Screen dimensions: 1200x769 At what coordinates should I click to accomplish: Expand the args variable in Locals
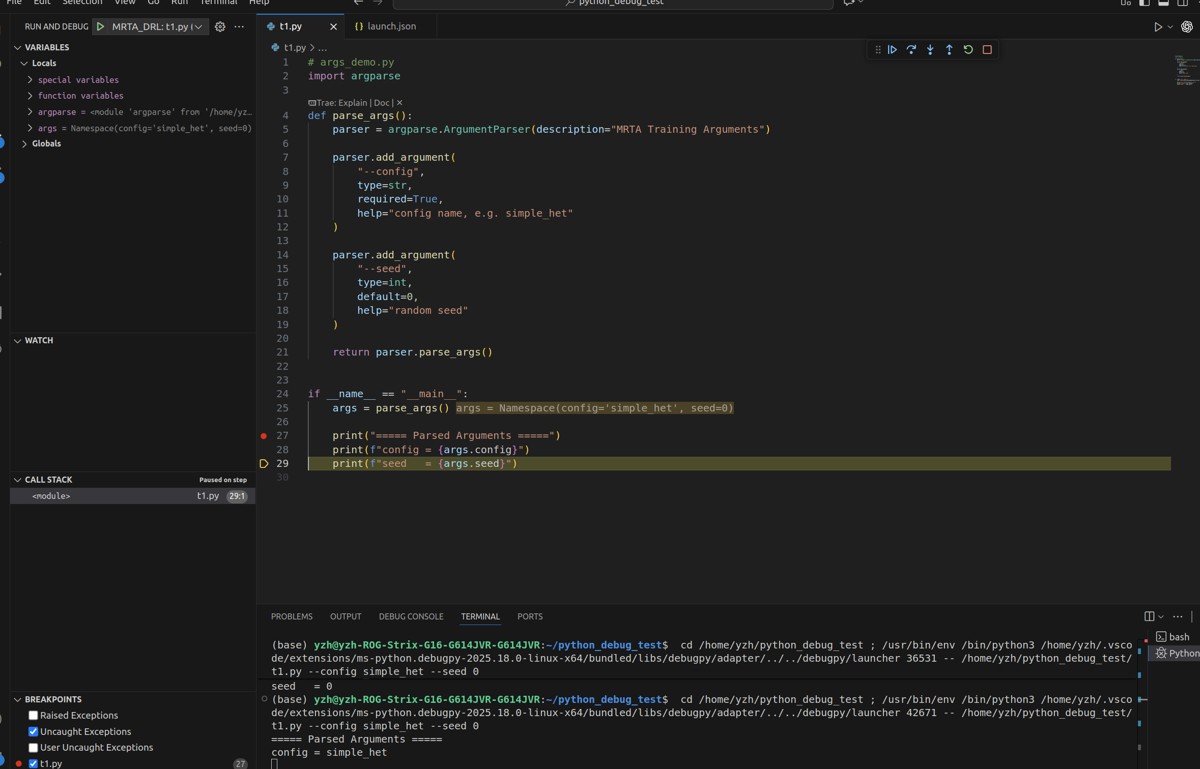point(30,128)
